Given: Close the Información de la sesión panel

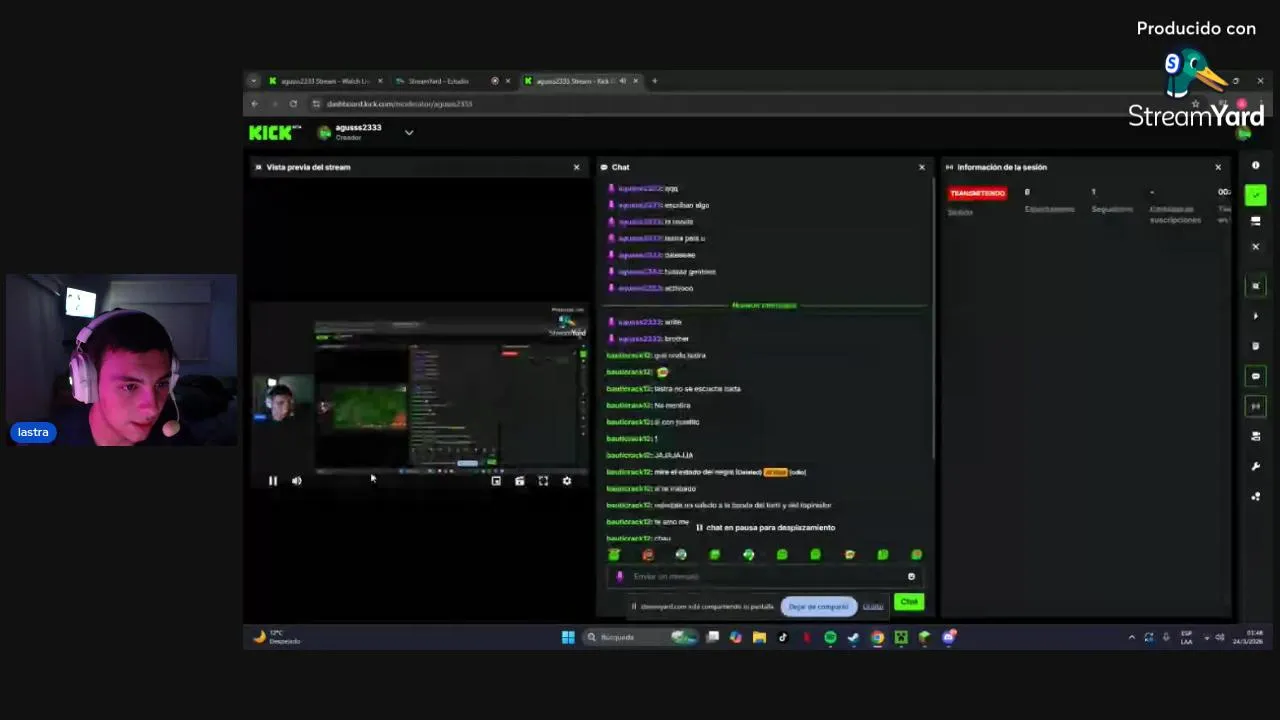Looking at the screenshot, I should (1218, 167).
